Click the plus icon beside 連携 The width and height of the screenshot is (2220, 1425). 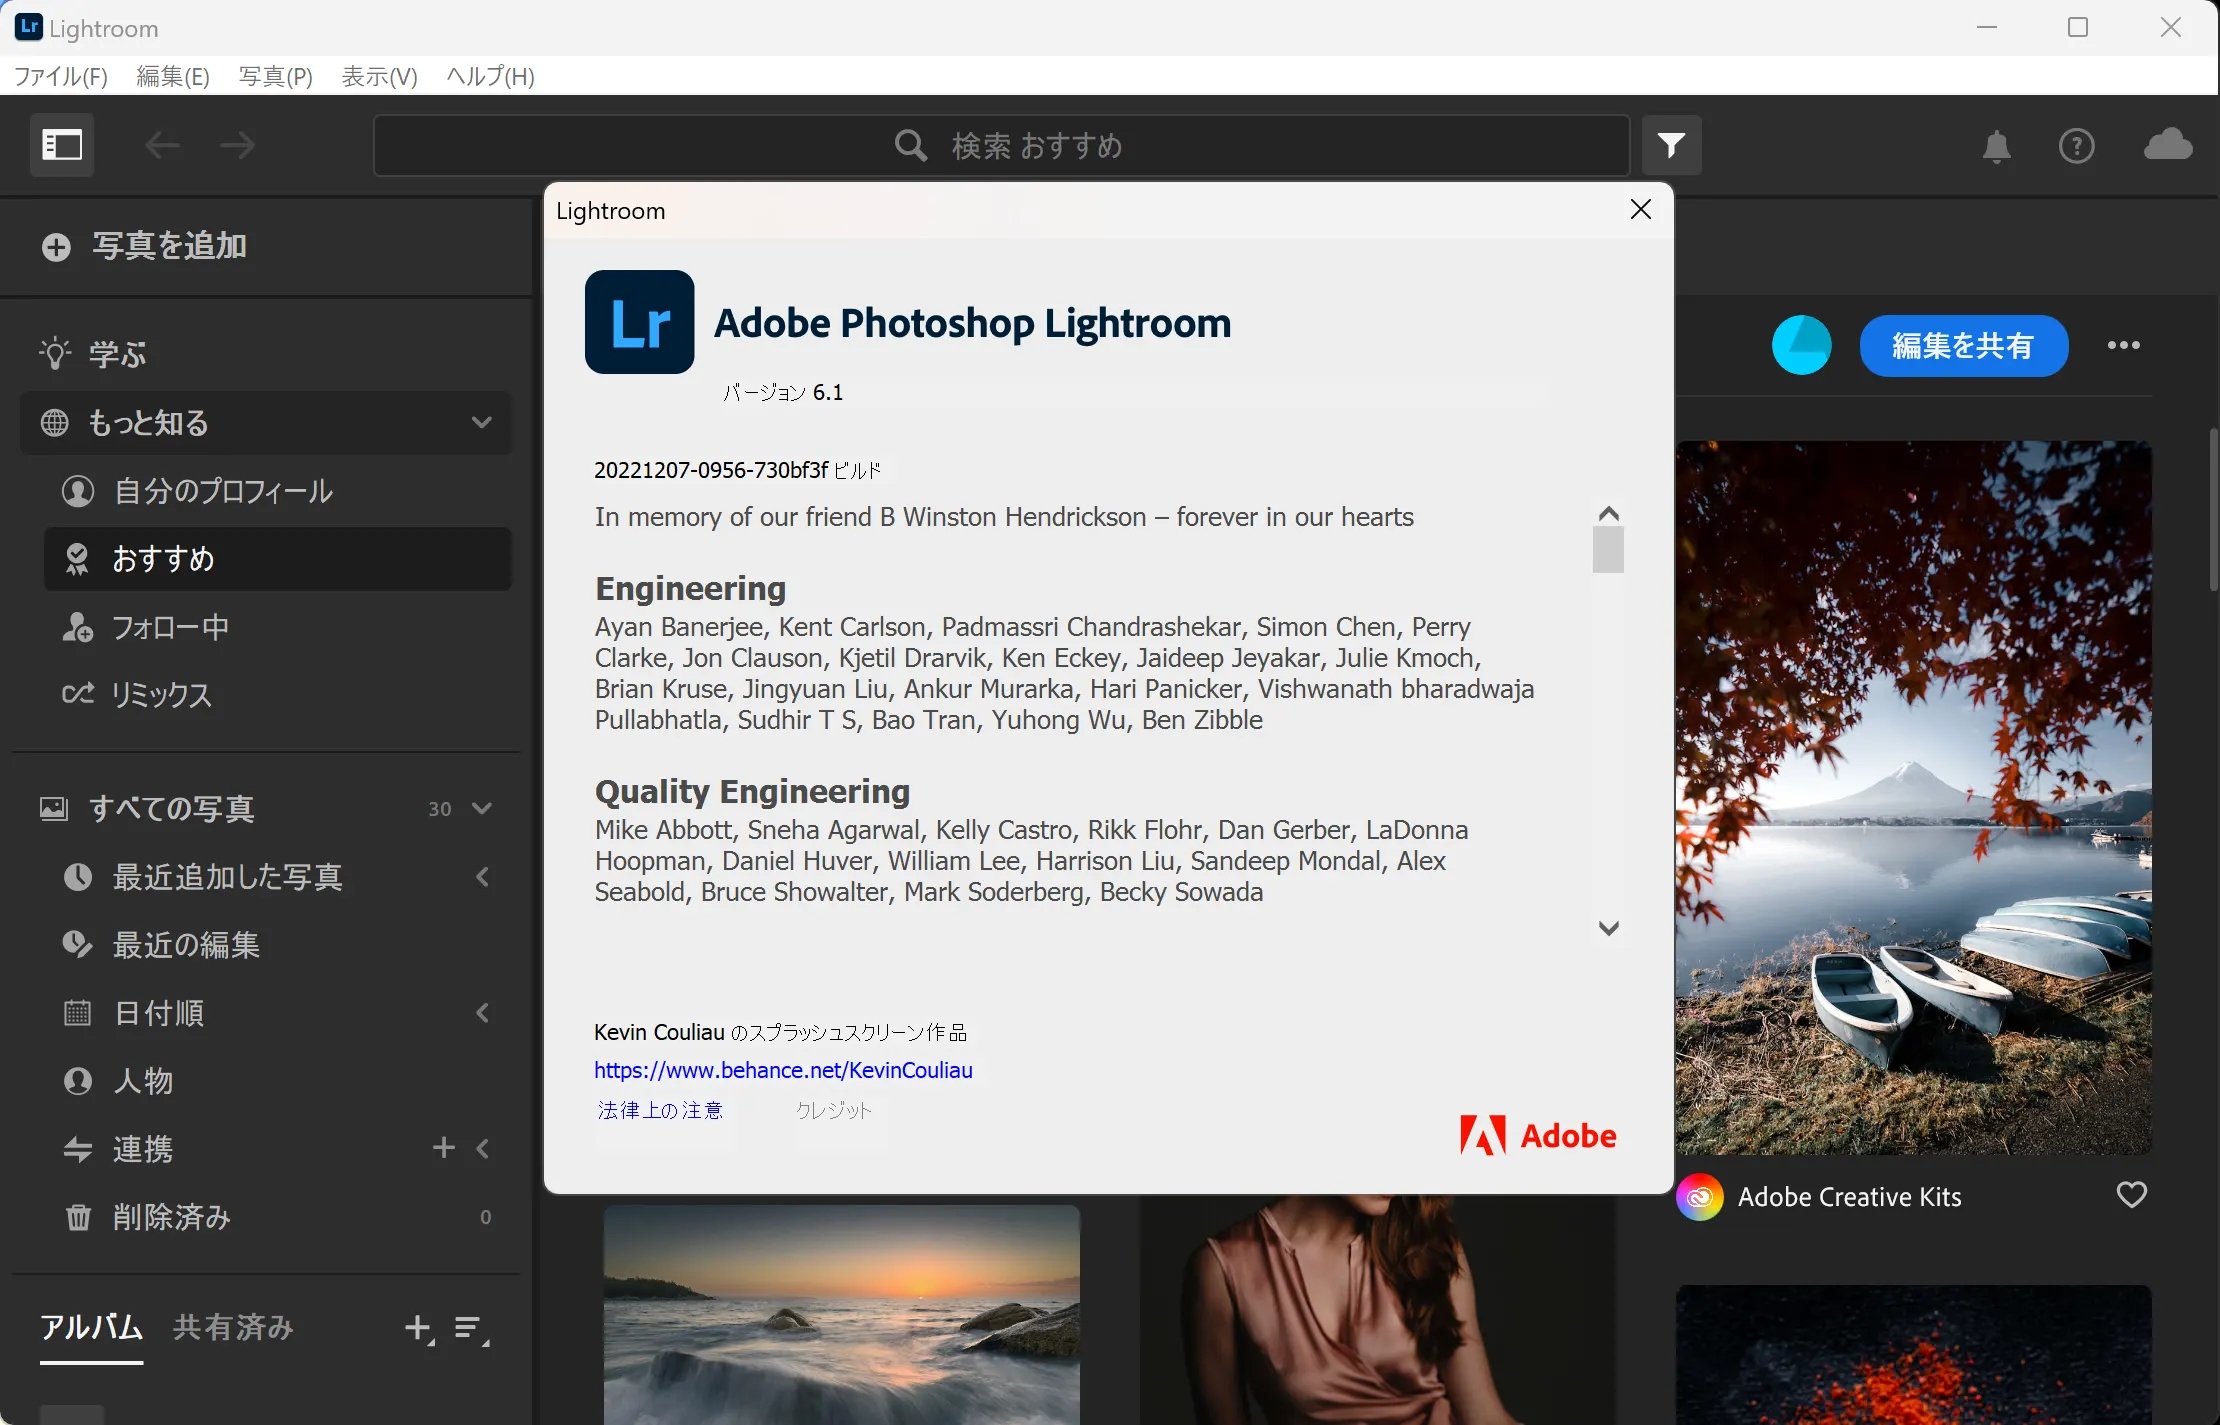click(x=444, y=1148)
